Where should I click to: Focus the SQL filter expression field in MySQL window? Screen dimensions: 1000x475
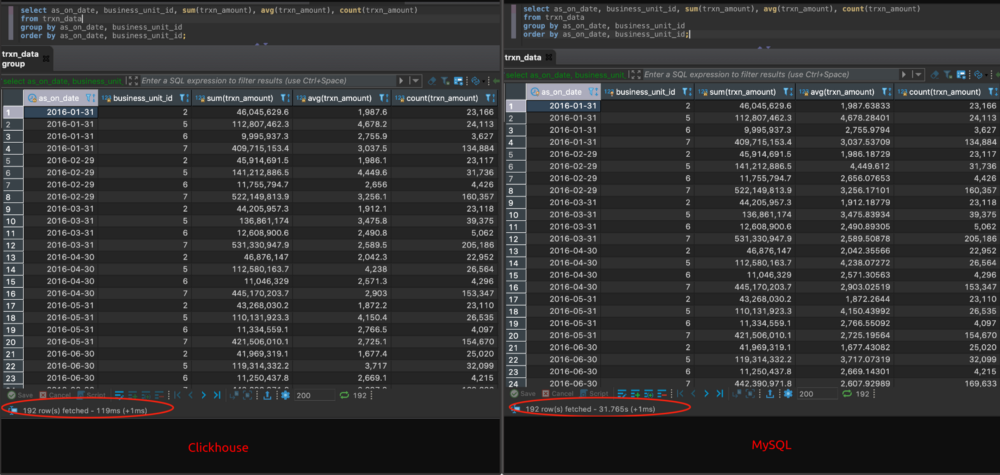coord(770,75)
